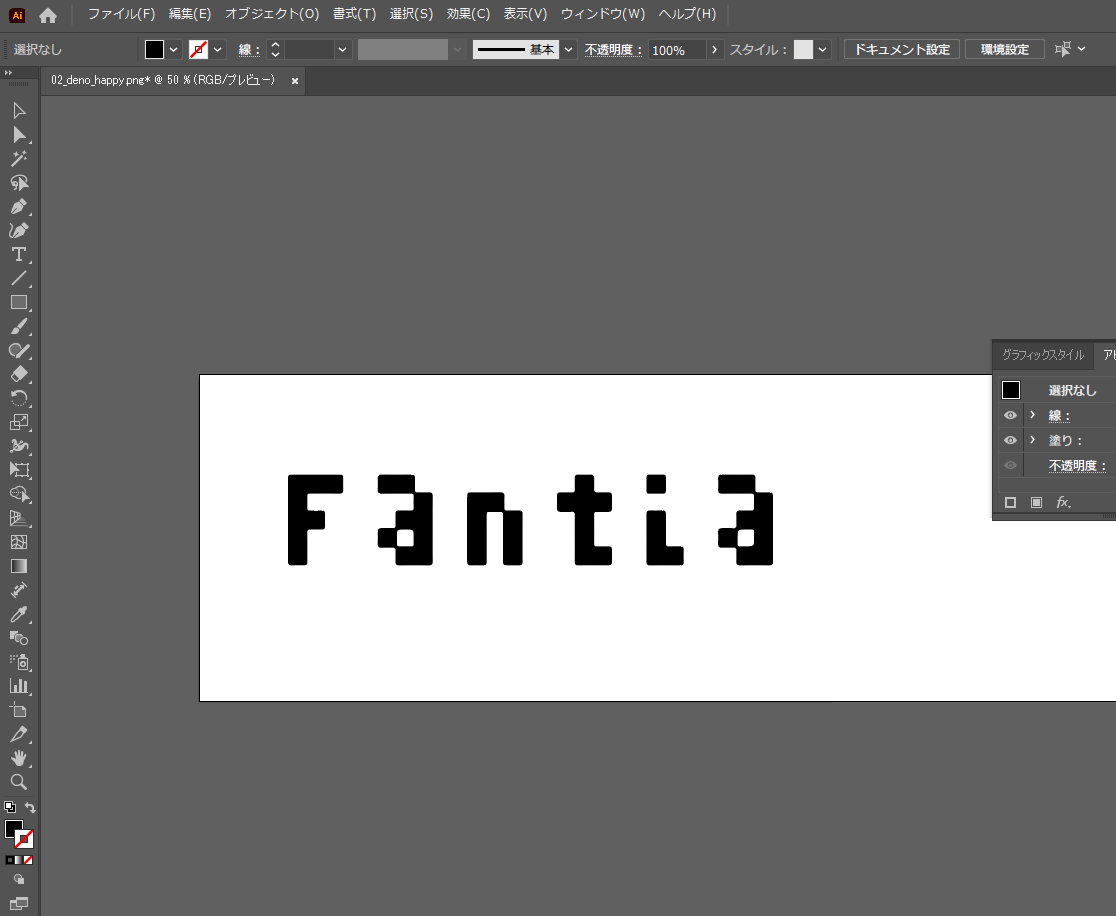Add new fill in Appearance panel

tap(1036, 502)
